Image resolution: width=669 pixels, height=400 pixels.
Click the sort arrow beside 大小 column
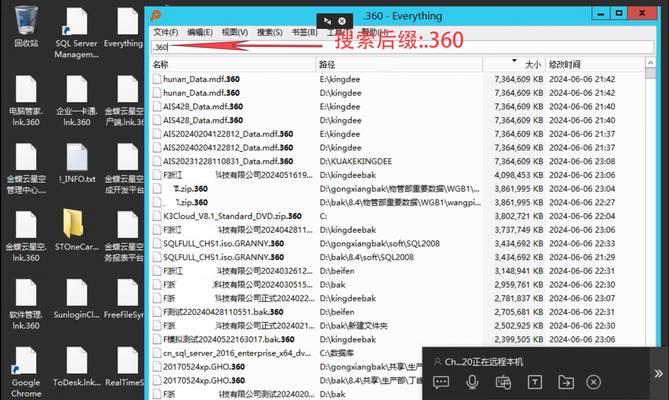tap(514, 61)
